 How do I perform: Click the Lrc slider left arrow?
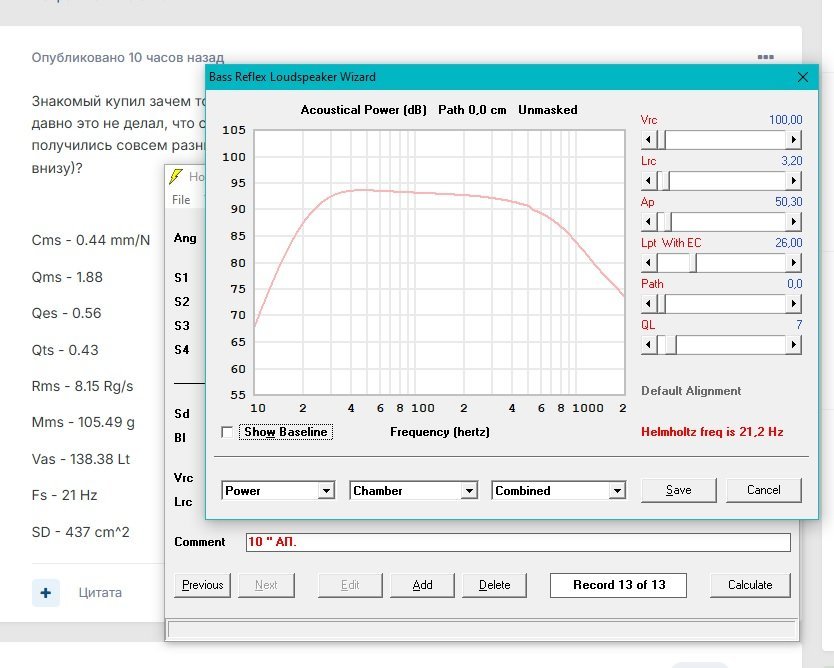tap(648, 181)
